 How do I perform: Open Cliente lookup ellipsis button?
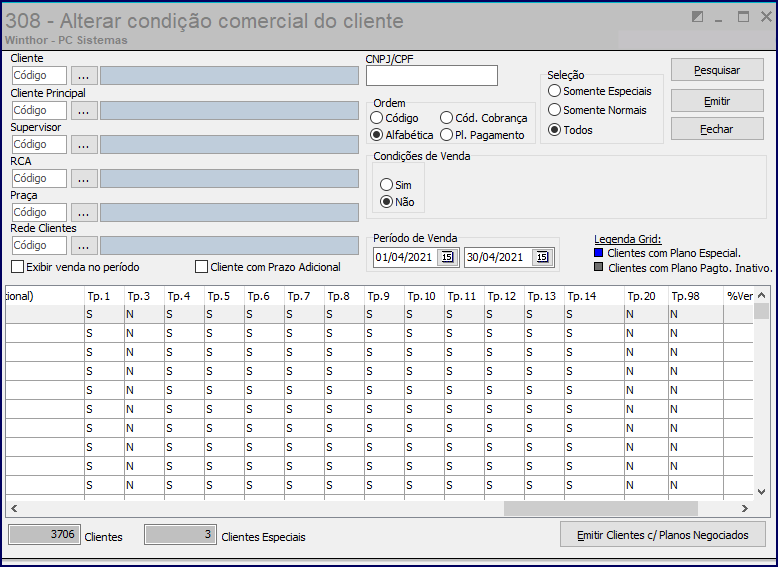84,76
